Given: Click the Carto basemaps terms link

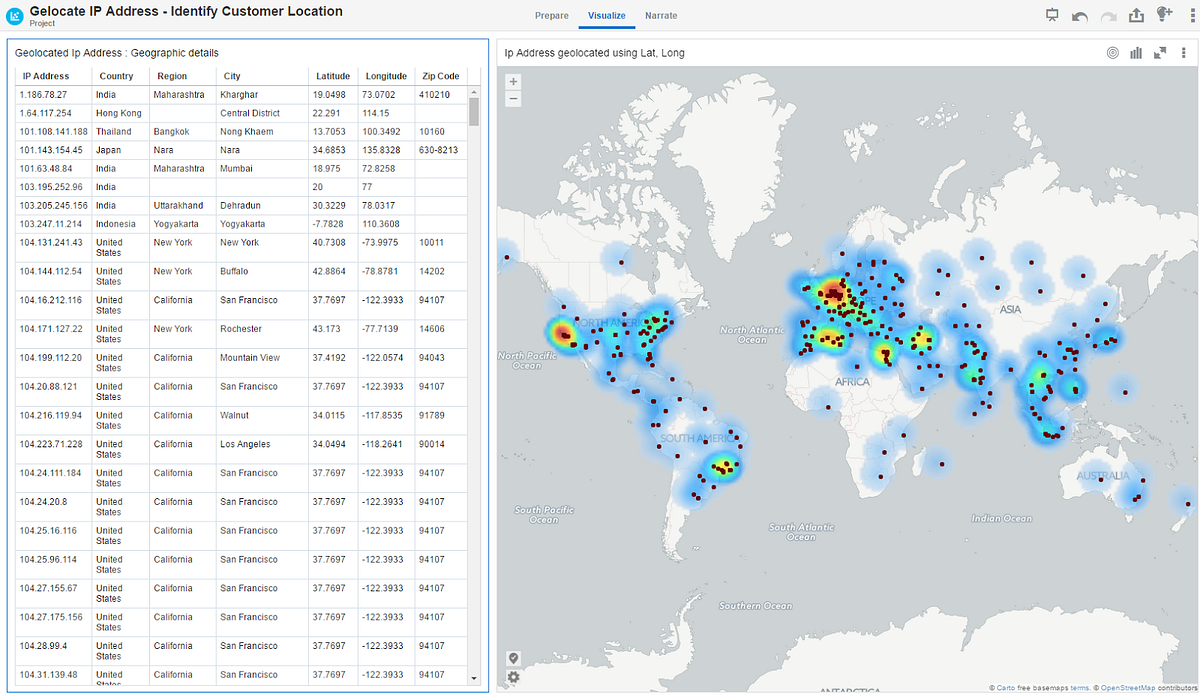Looking at the screenshot, I should [x=1080, y=687].
